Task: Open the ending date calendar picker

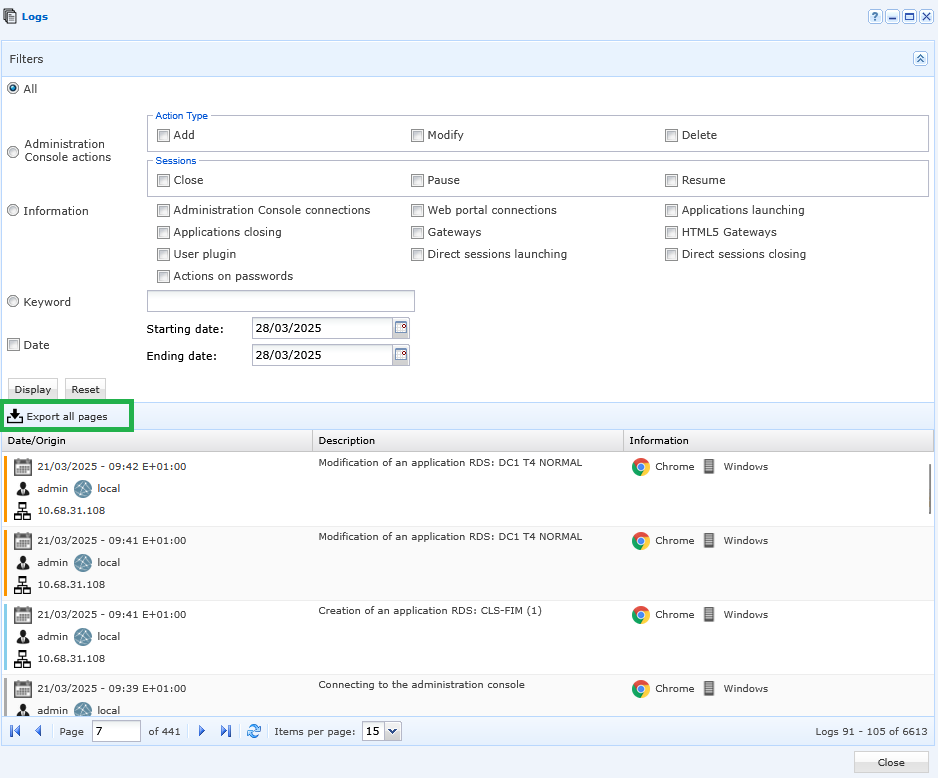Action: pos(401,355)
